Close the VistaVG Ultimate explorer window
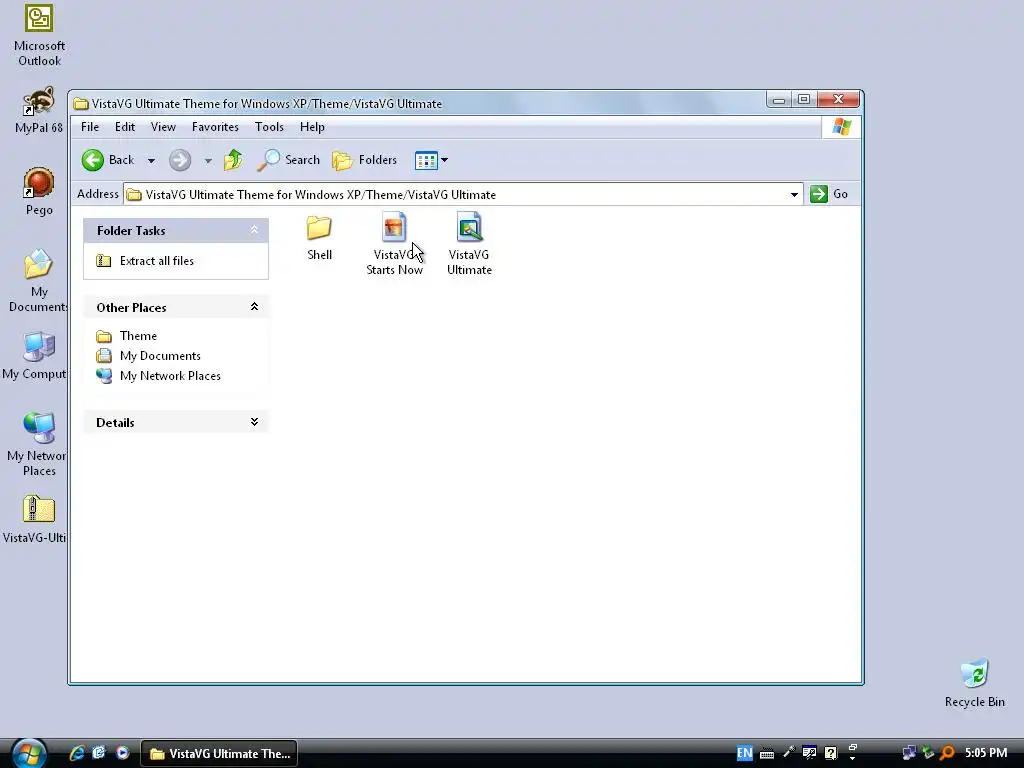This screenshot has width=1024, height=768. point(839,99)
